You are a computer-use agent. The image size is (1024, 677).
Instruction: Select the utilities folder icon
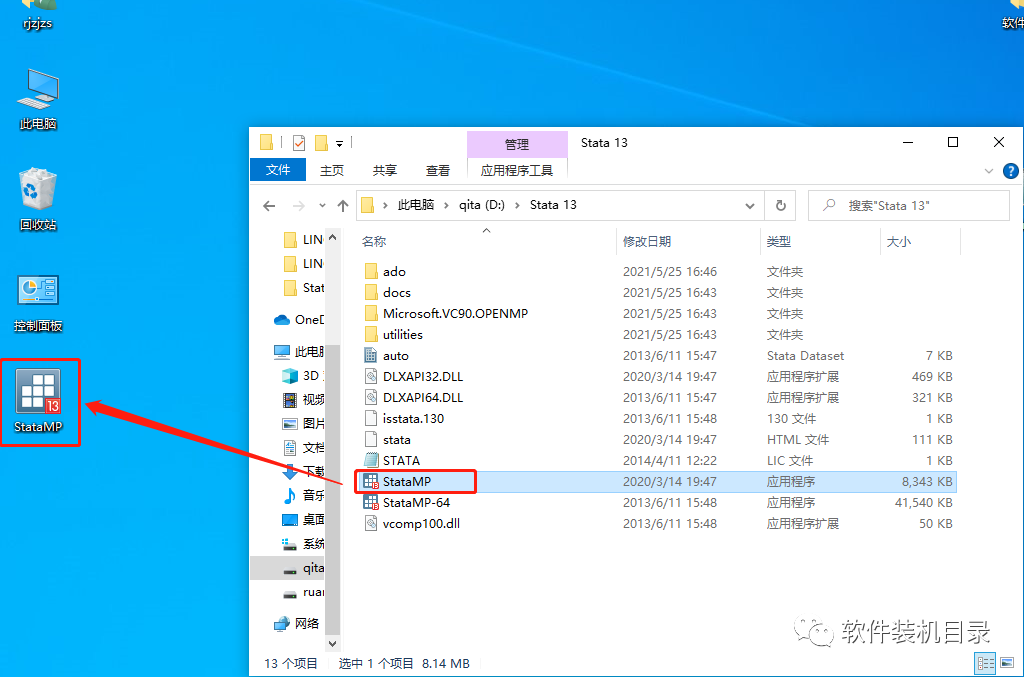371,334
